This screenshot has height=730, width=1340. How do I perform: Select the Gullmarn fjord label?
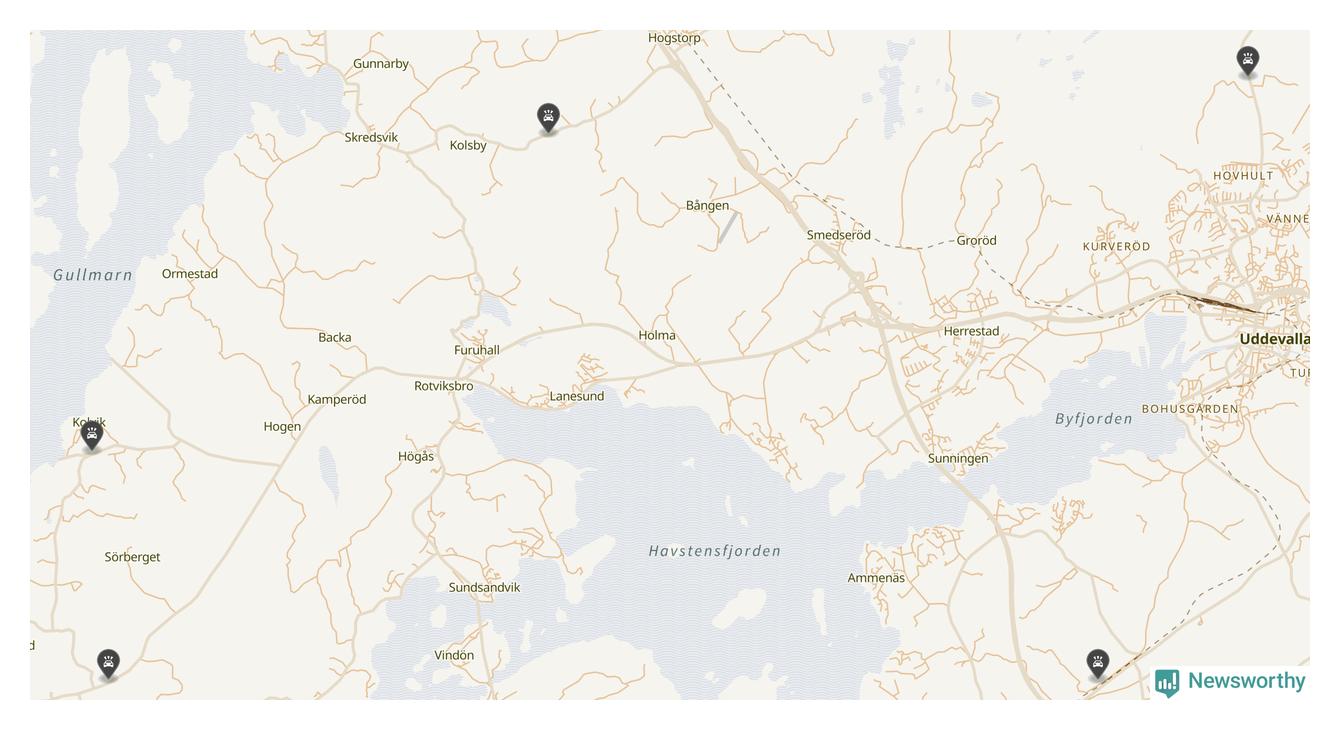tap(92, 275)
